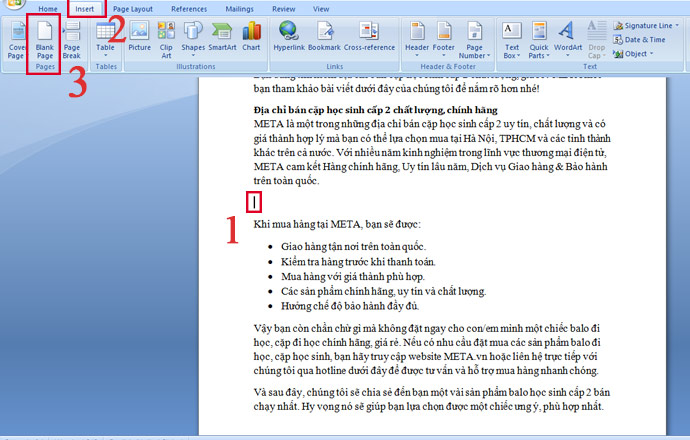Click paragraph starting 'Và sau đây, chúng tôi'
The height and width of the screenshot is (440, 690).
point(432,399)
